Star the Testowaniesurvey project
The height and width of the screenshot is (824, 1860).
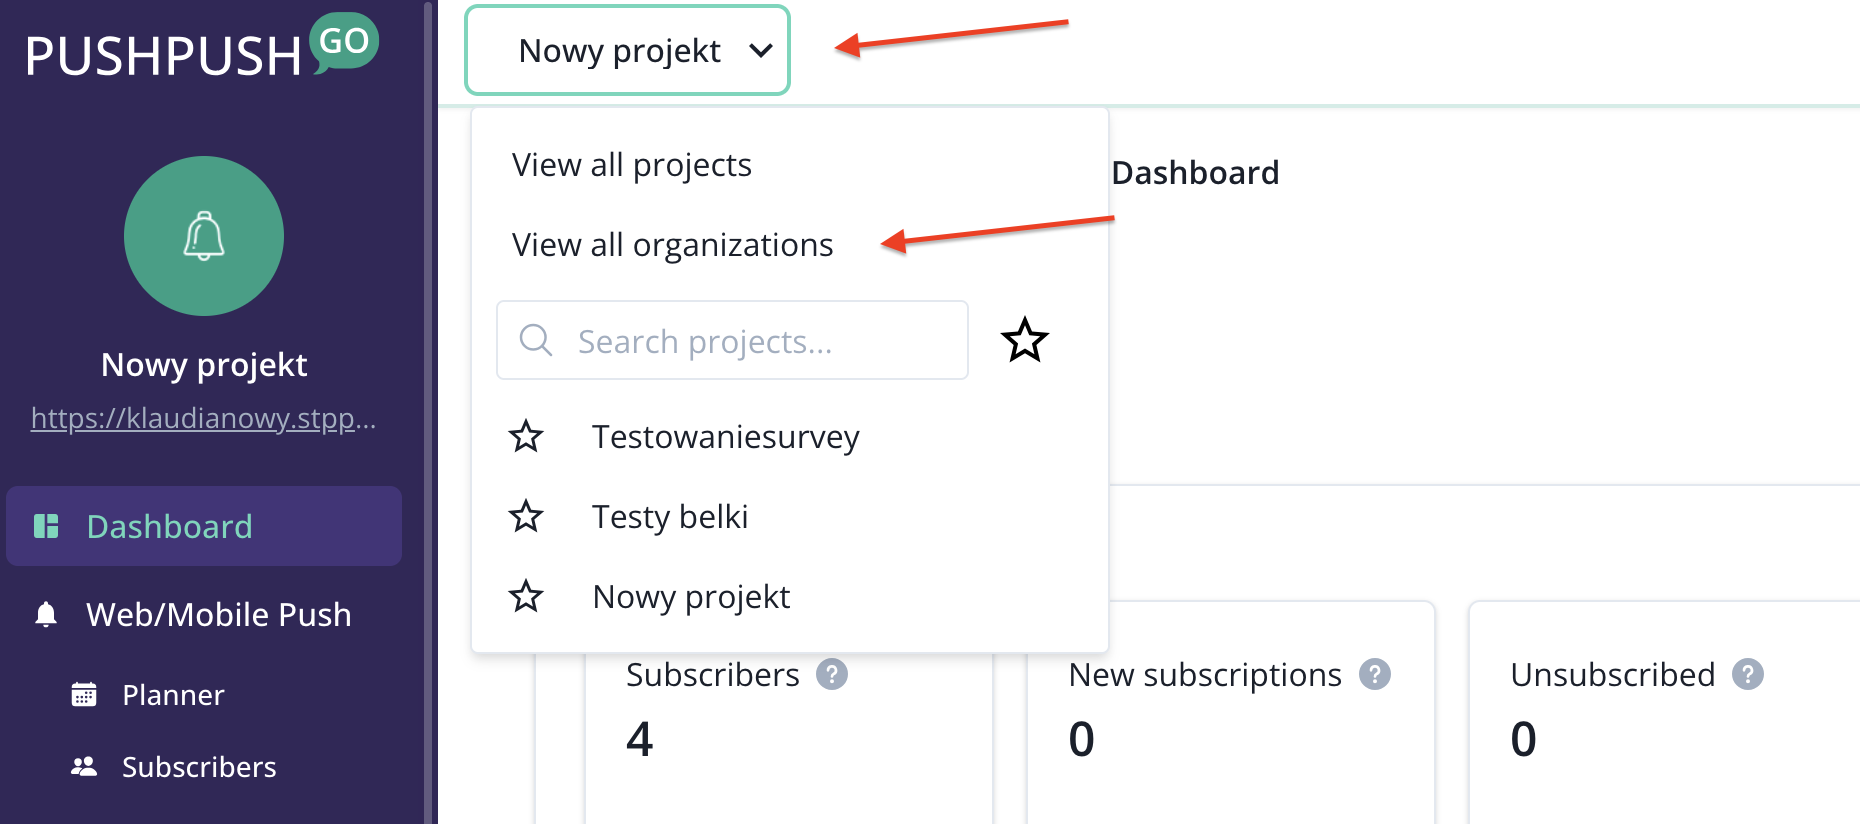point(526,437)
